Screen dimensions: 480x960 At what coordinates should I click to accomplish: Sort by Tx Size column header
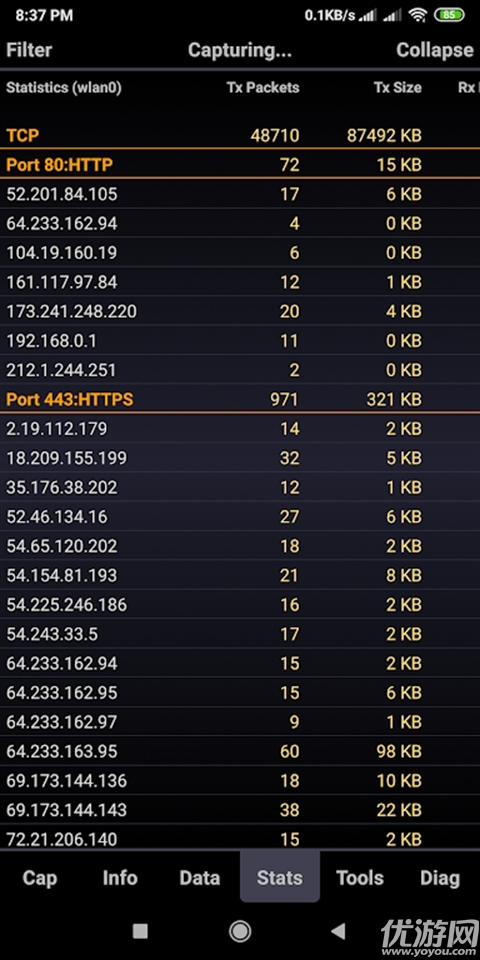click(398, 88)
